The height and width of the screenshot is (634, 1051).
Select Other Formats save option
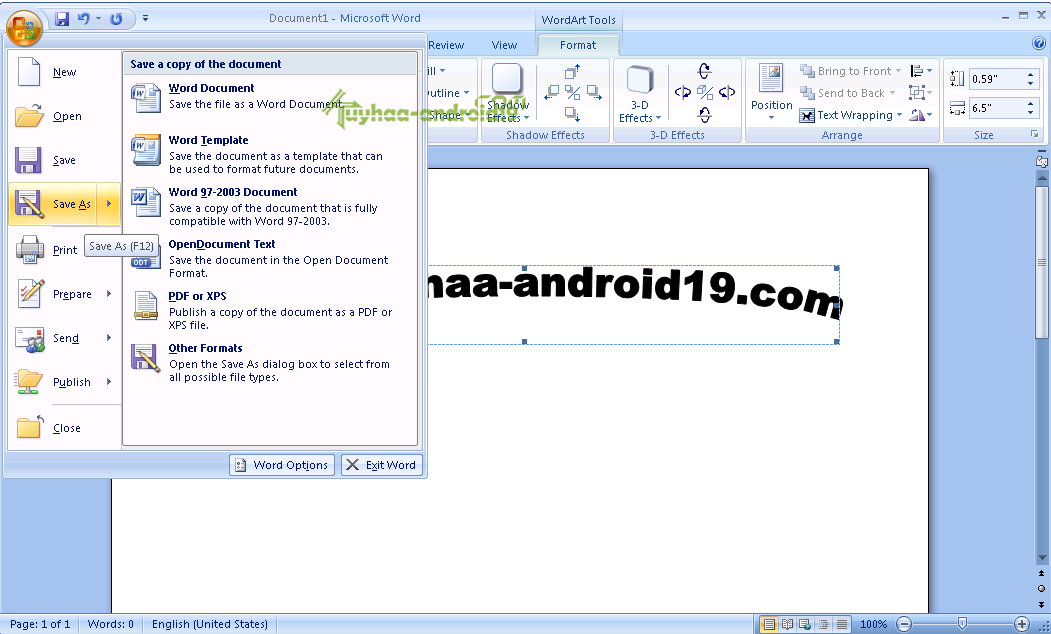269,363
